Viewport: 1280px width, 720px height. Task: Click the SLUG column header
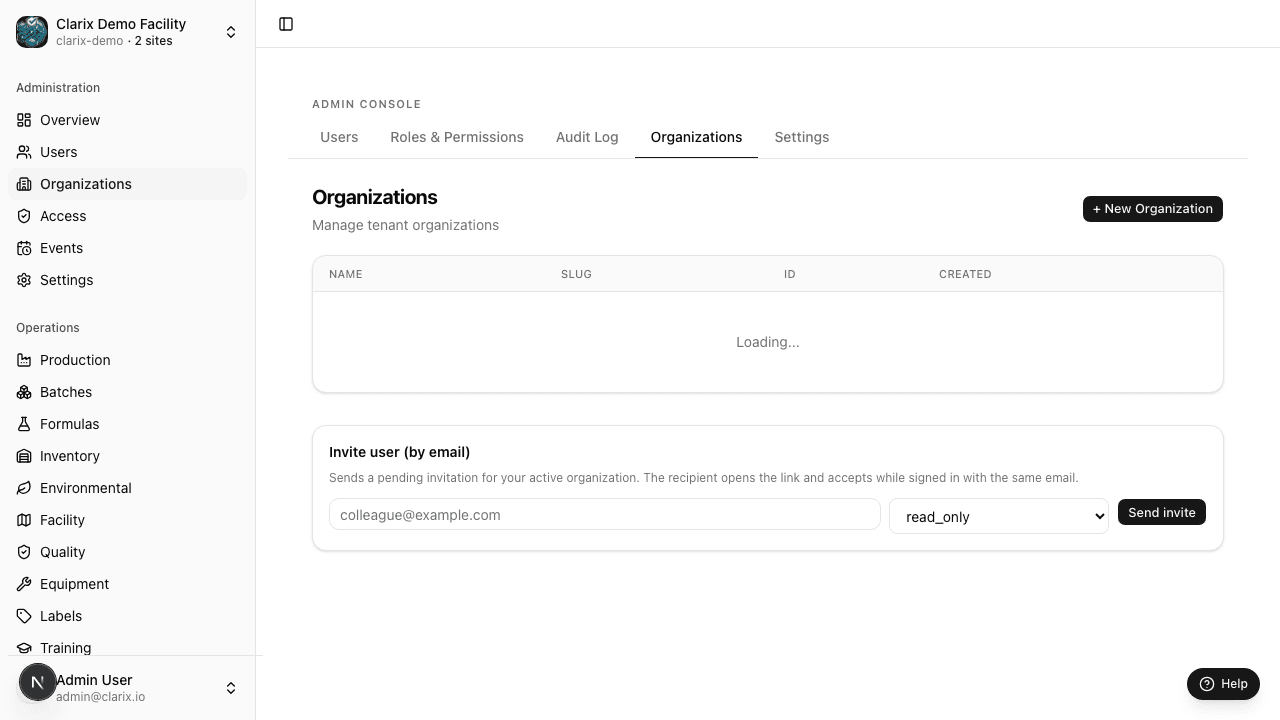[576, 274]
